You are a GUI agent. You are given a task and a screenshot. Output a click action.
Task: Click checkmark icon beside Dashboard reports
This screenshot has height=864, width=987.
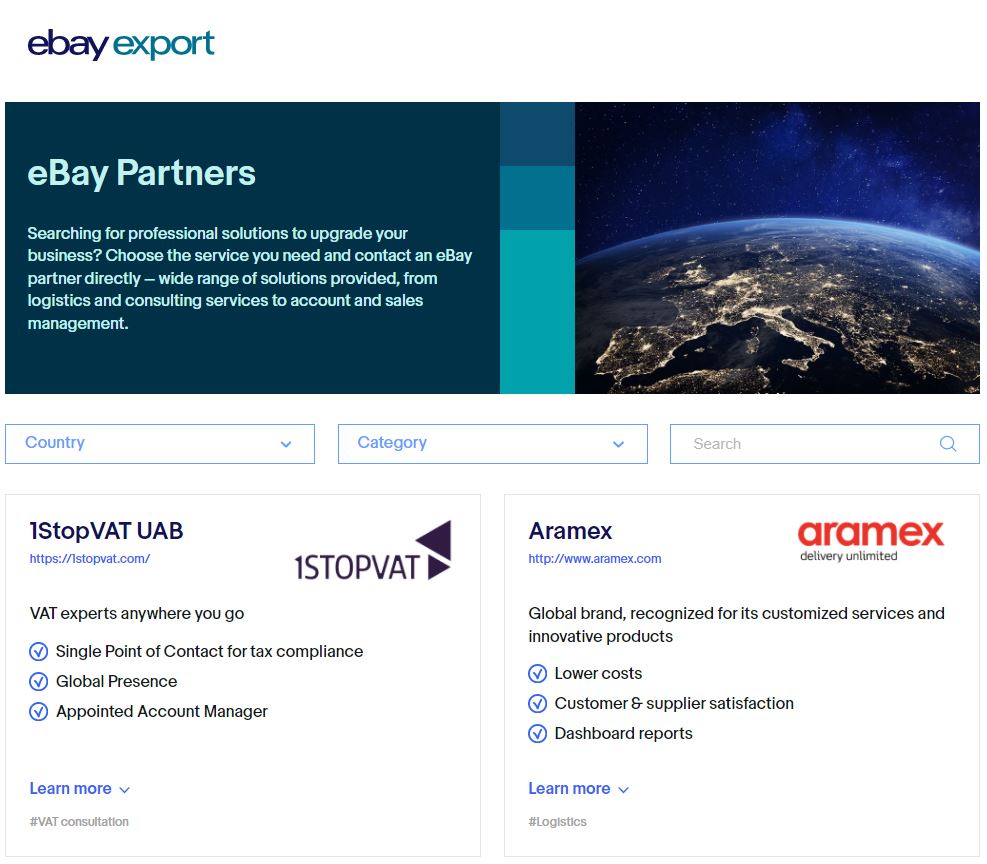(537, 734)
